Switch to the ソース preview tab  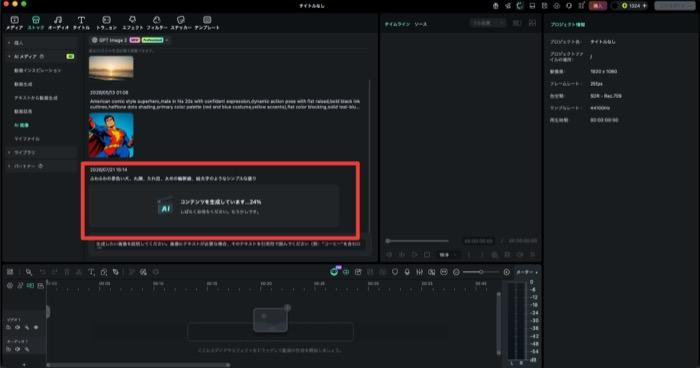(421, 24)
